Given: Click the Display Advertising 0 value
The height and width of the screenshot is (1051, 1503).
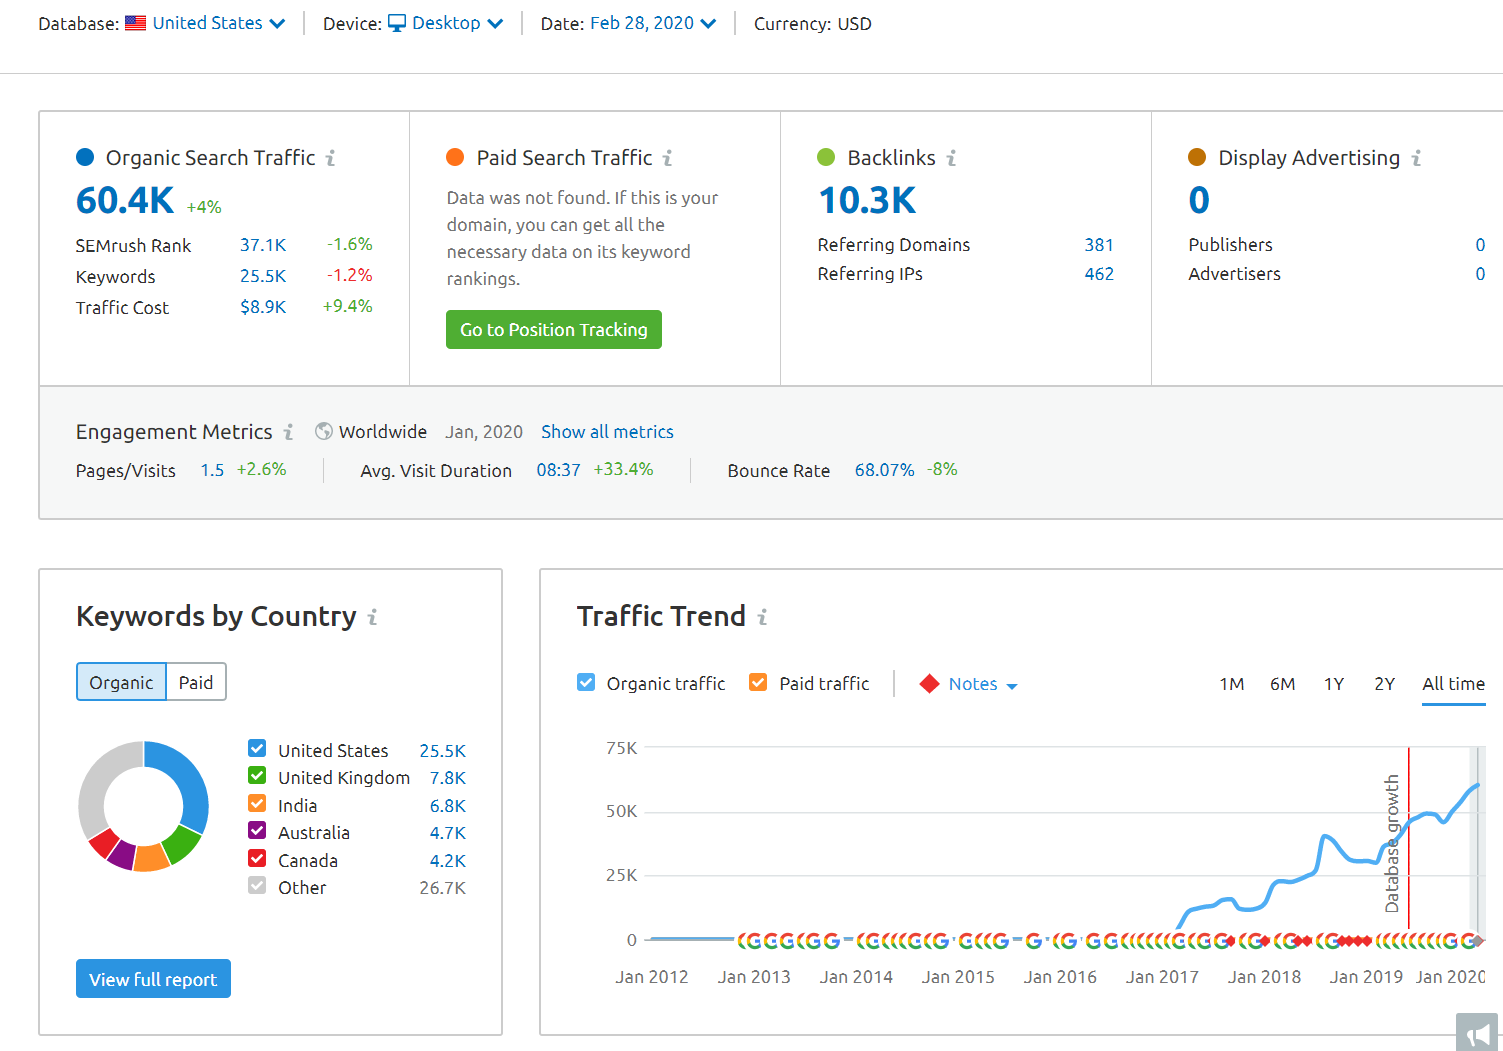Looking at the screenshot, I should point(1199,201).
